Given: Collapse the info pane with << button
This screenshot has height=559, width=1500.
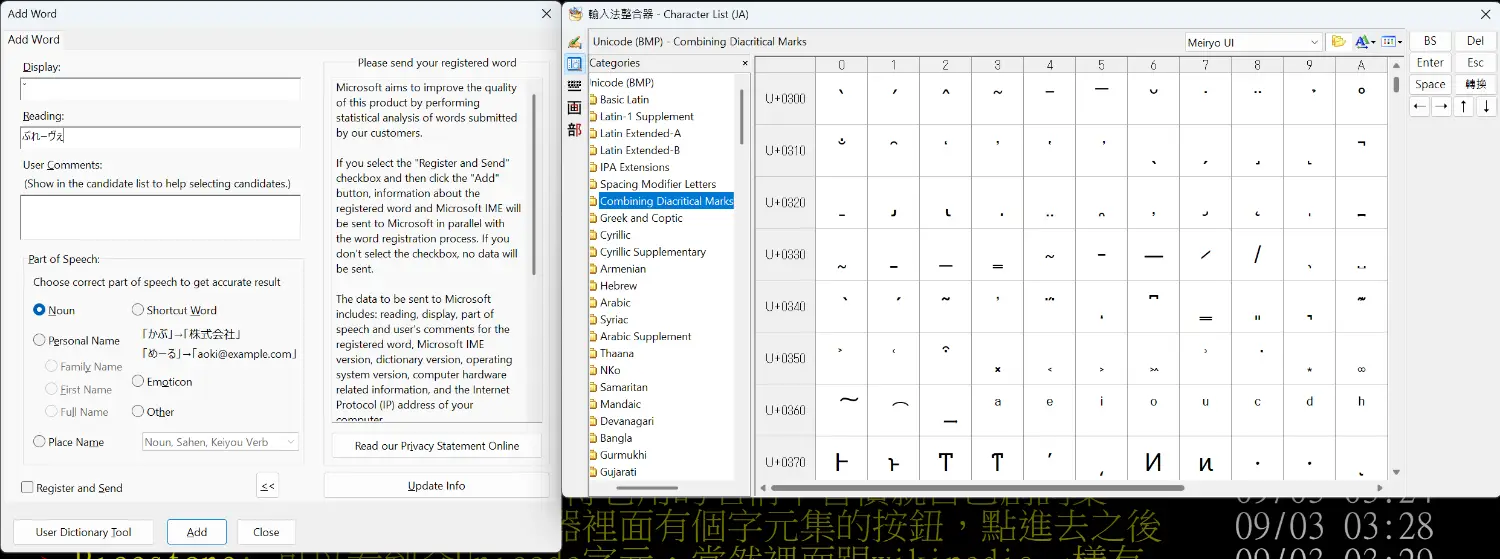Looking at the screenshot, I should [x=267, y=486].
